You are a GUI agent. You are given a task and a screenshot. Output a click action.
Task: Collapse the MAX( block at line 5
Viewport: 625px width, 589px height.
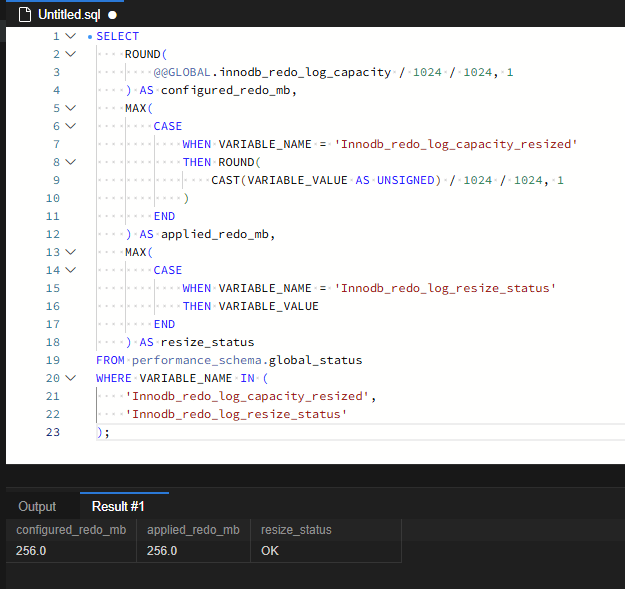pyautogui.click(x=71, y=108)
